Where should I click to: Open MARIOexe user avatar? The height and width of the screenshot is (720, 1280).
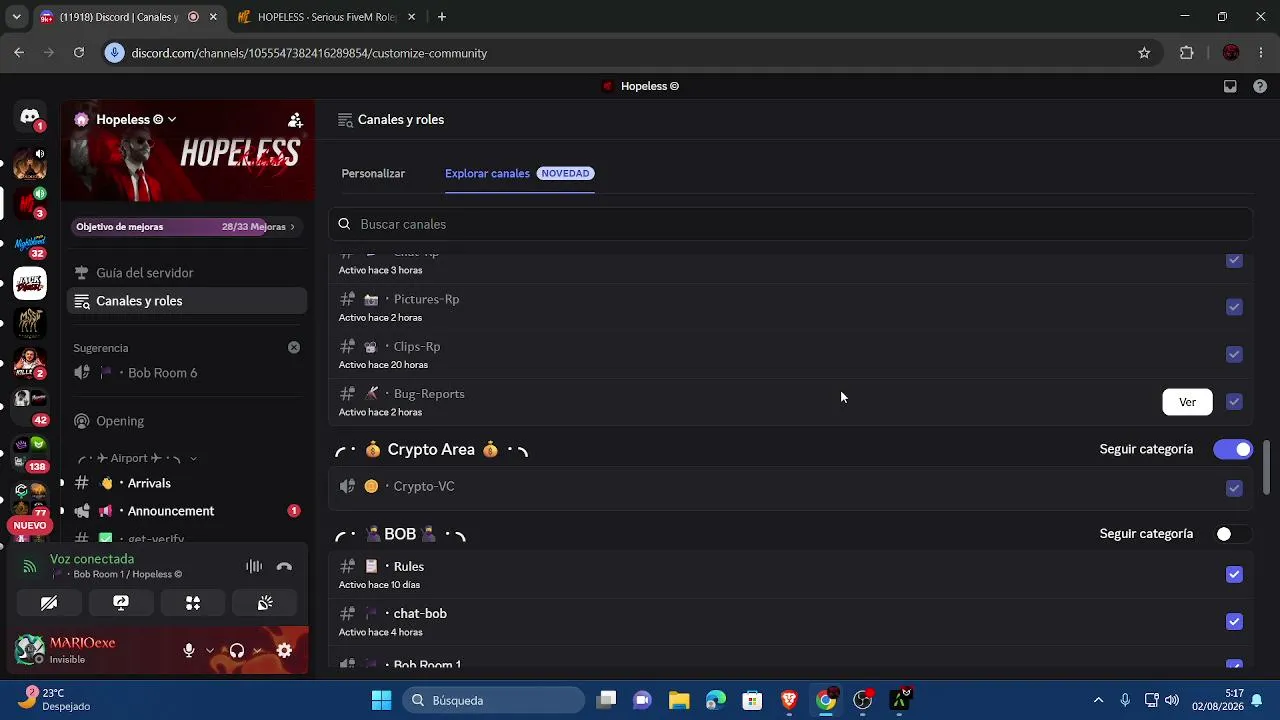click(x=30, y=650)
